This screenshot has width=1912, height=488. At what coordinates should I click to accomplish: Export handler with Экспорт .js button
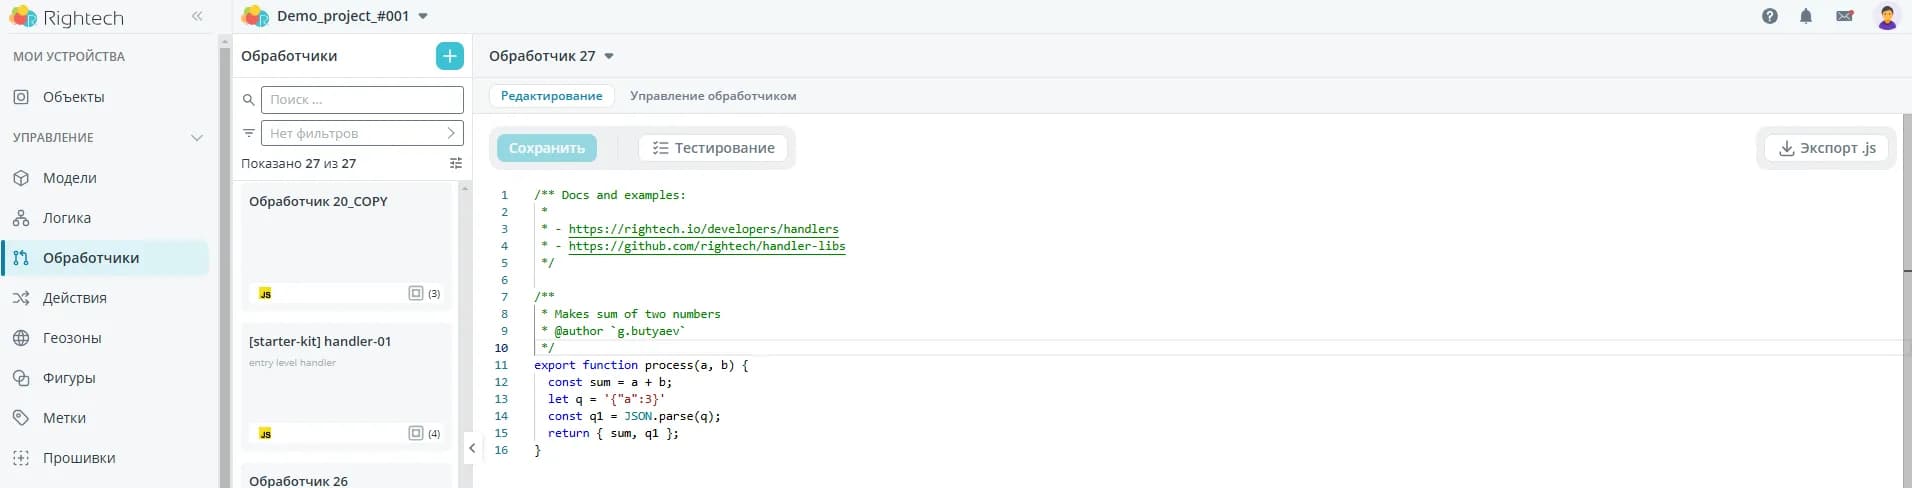[x=1826, y=148]
